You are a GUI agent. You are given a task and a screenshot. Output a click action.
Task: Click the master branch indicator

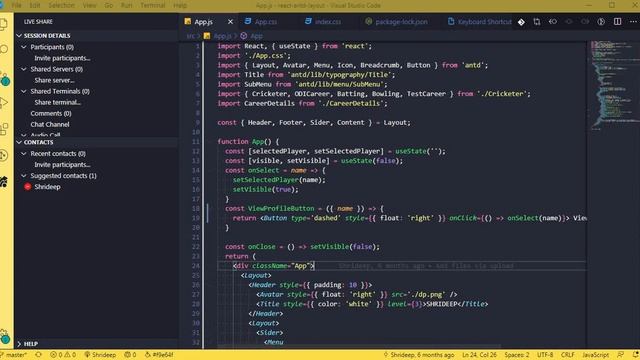[14, 355]
